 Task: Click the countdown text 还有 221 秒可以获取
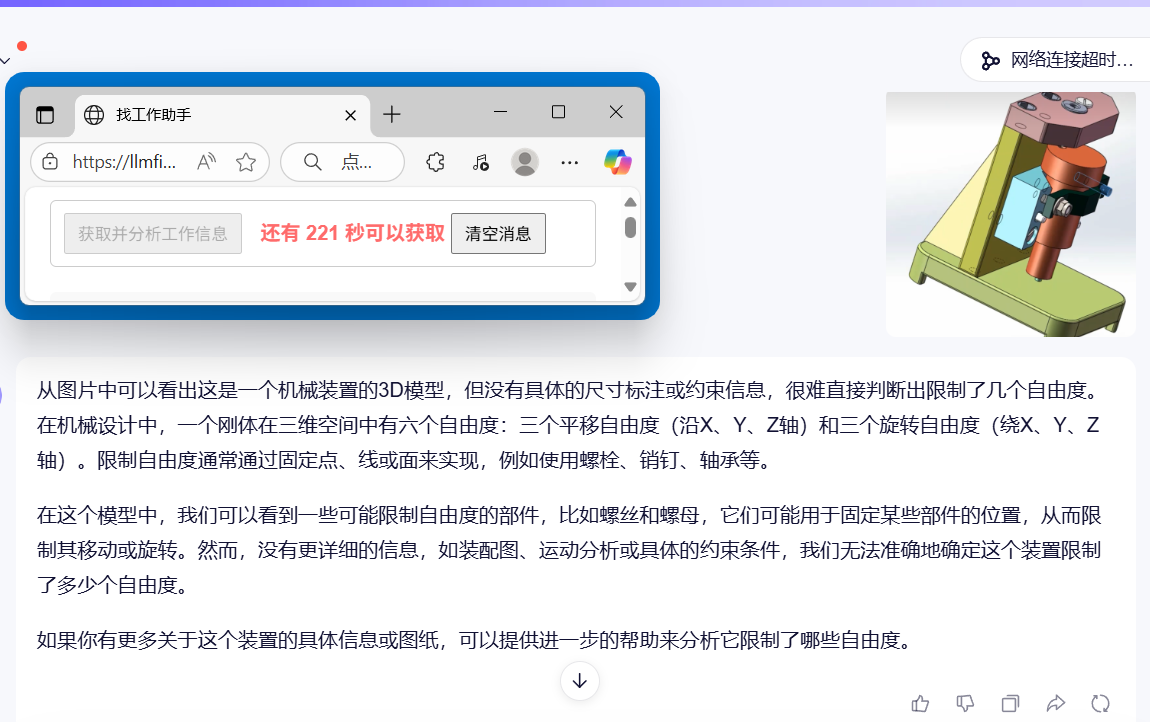[x=352, y=233]
